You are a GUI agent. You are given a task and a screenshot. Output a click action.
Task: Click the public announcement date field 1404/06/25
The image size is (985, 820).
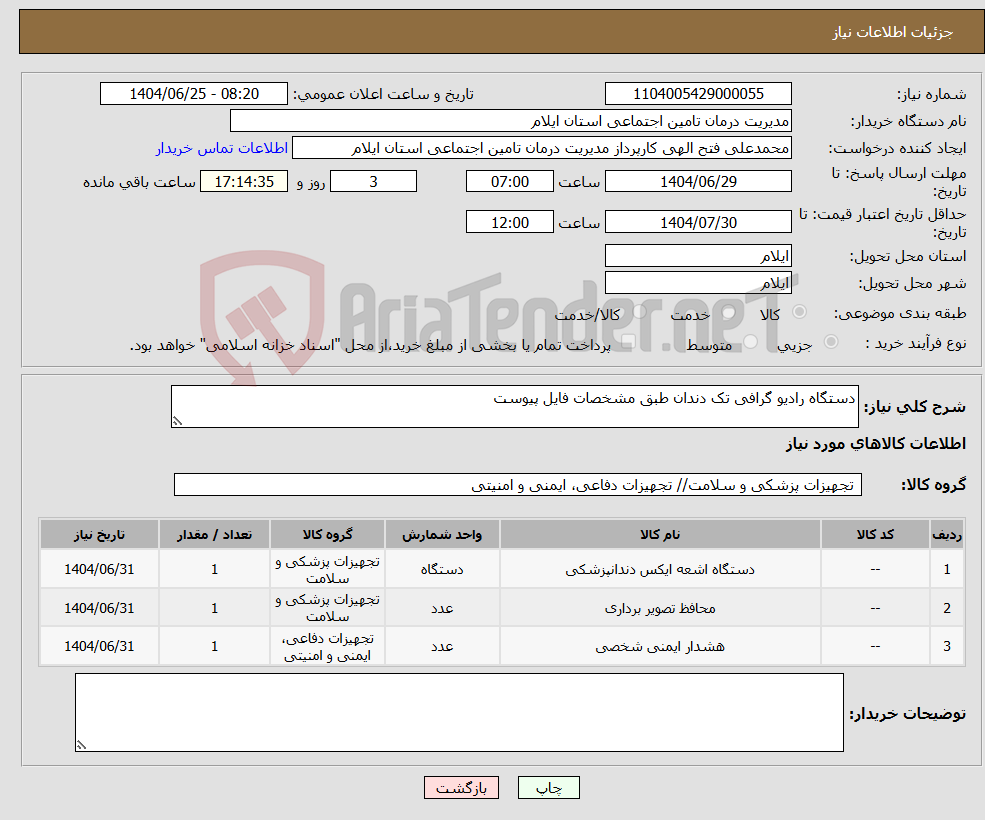coord(194,93)
